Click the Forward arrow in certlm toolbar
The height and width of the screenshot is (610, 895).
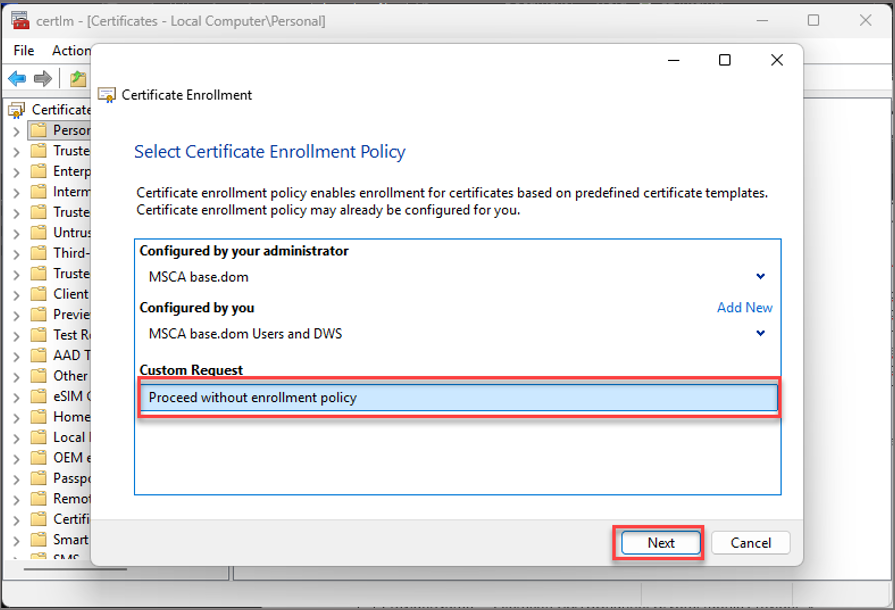(x=43, y=78)
